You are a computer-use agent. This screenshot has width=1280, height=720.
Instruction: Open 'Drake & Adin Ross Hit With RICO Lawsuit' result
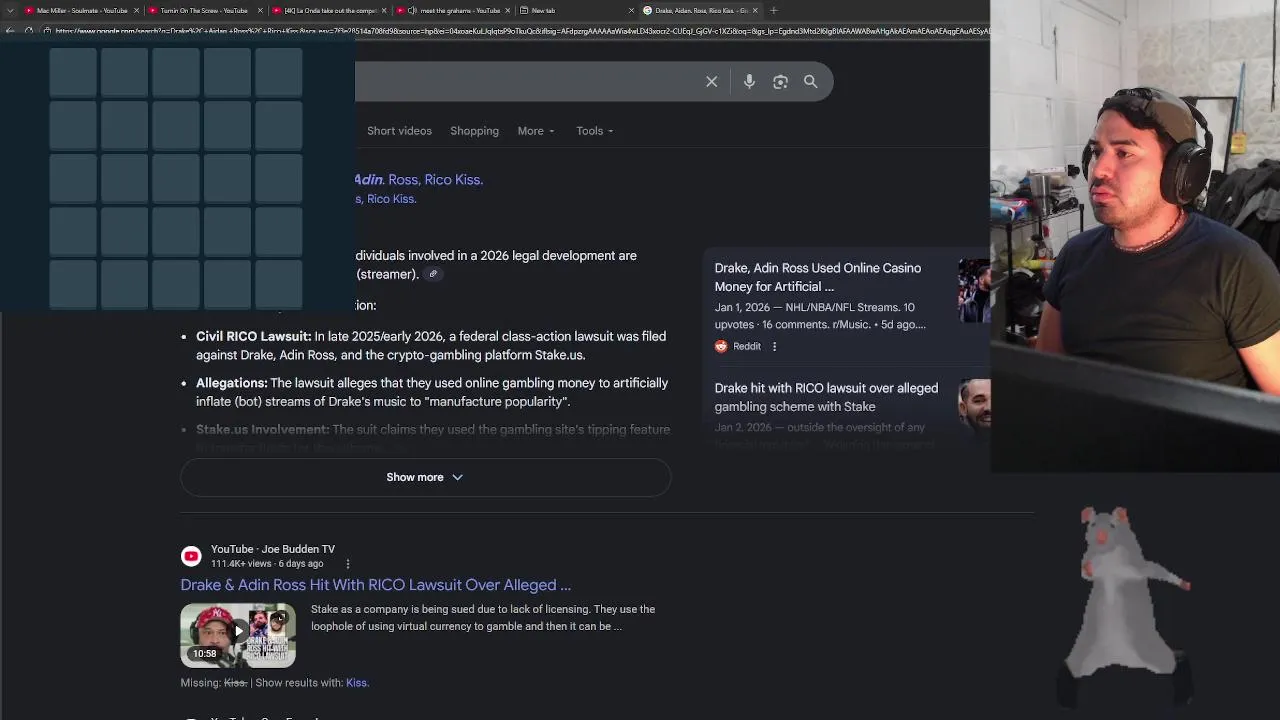376,585
